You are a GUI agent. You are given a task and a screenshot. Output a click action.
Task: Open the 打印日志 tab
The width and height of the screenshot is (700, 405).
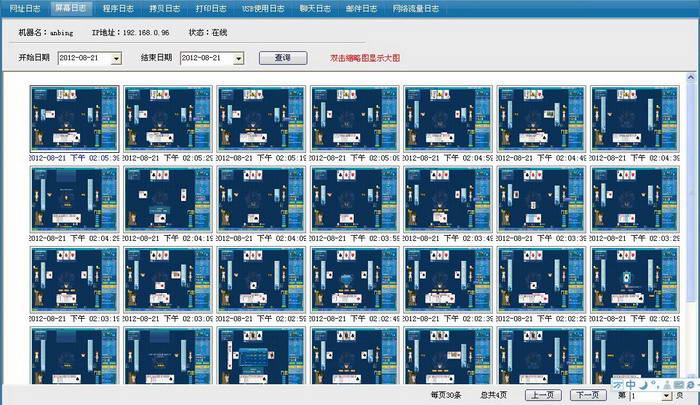[211, 8]
